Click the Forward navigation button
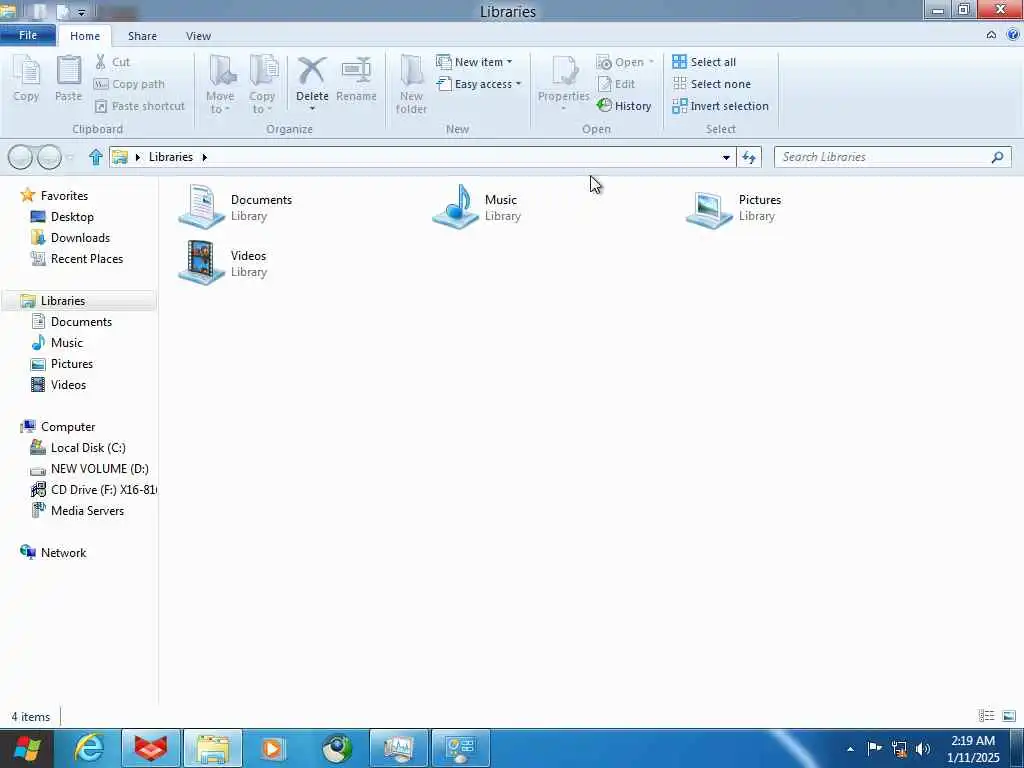 50,157
